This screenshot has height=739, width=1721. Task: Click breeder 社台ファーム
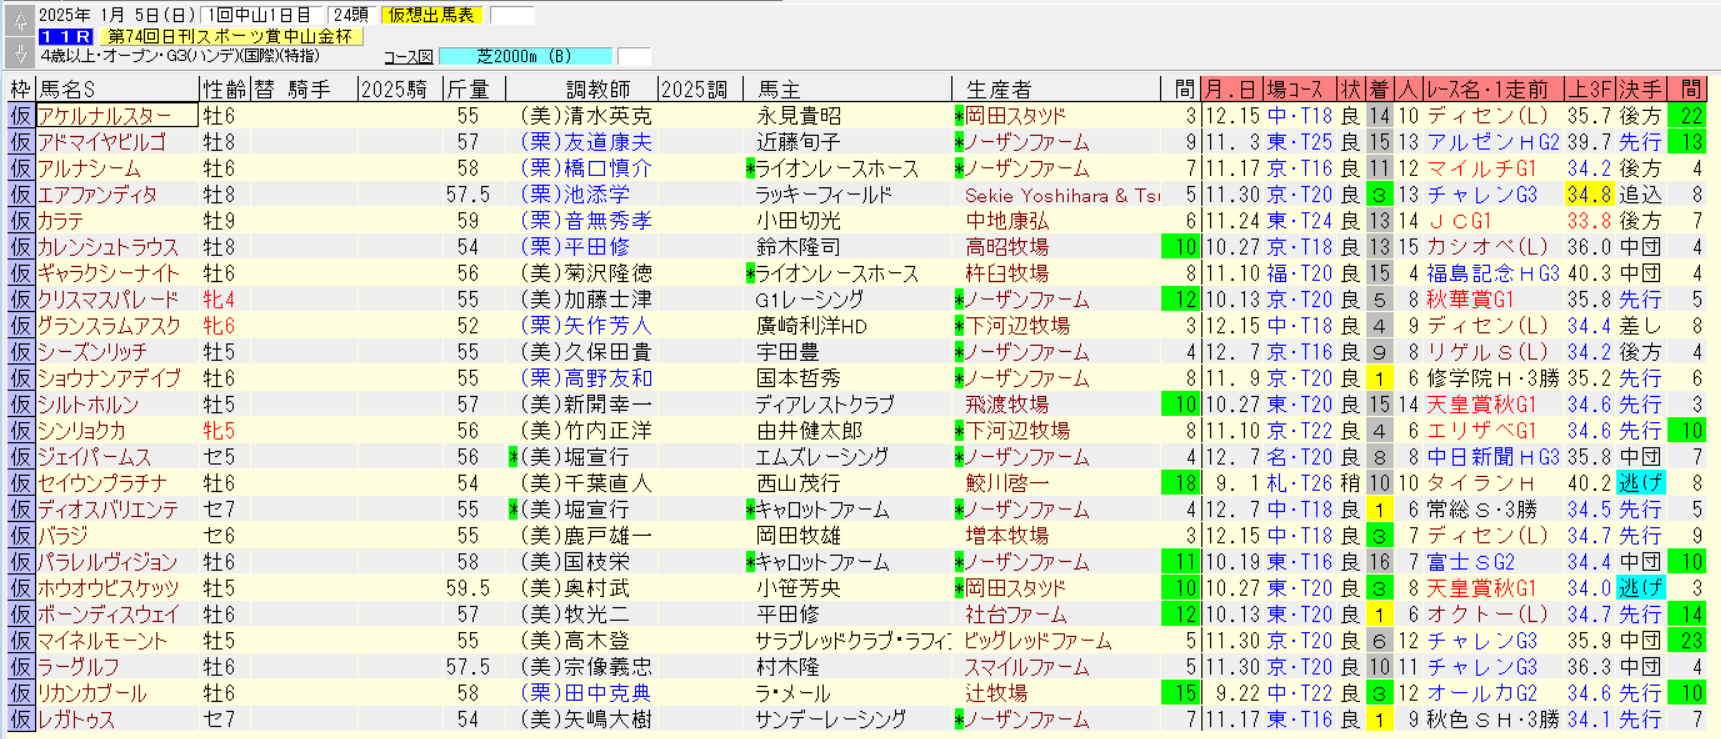pos(1016,614)
